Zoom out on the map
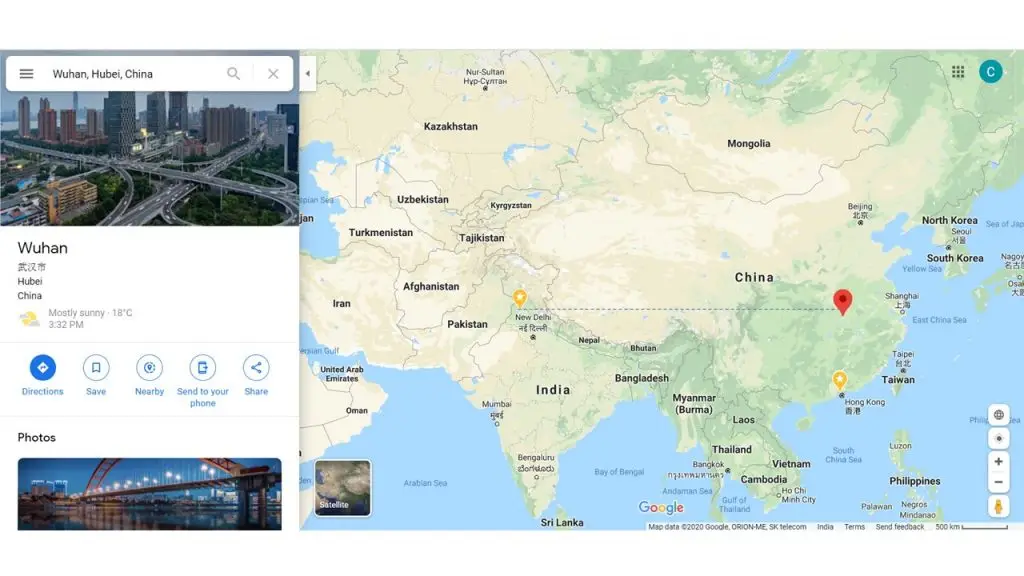 pos(998,482)
